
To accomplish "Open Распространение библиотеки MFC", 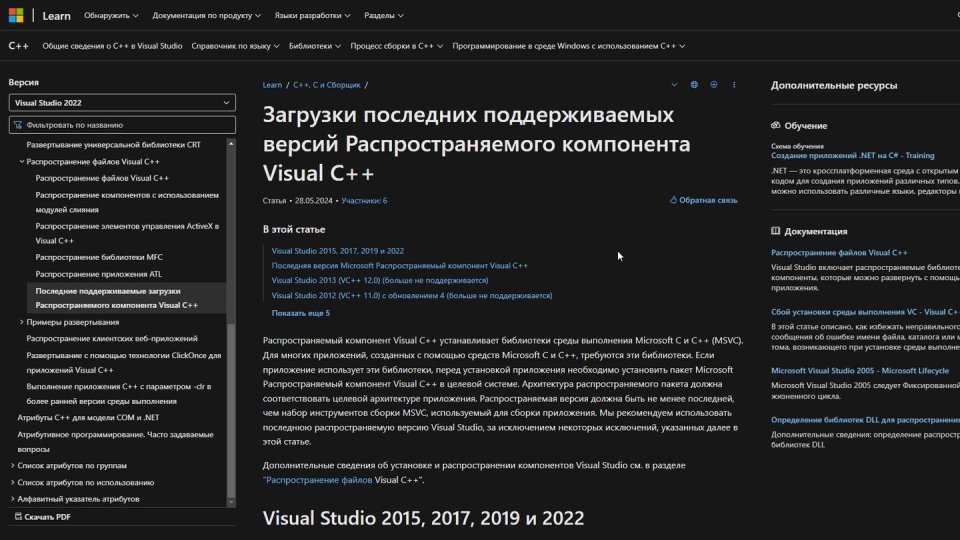I will (99, 257).
